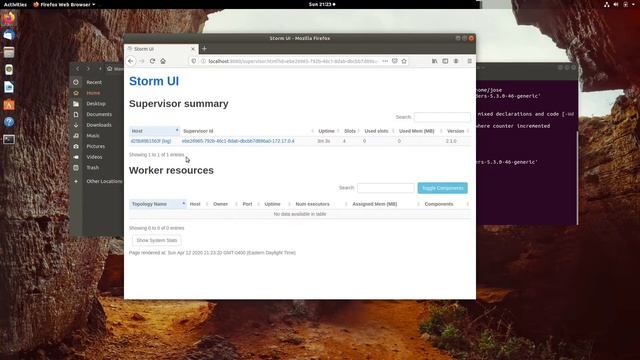
Task: Open Terminal from the dock
Action: (x=9, y=139)
